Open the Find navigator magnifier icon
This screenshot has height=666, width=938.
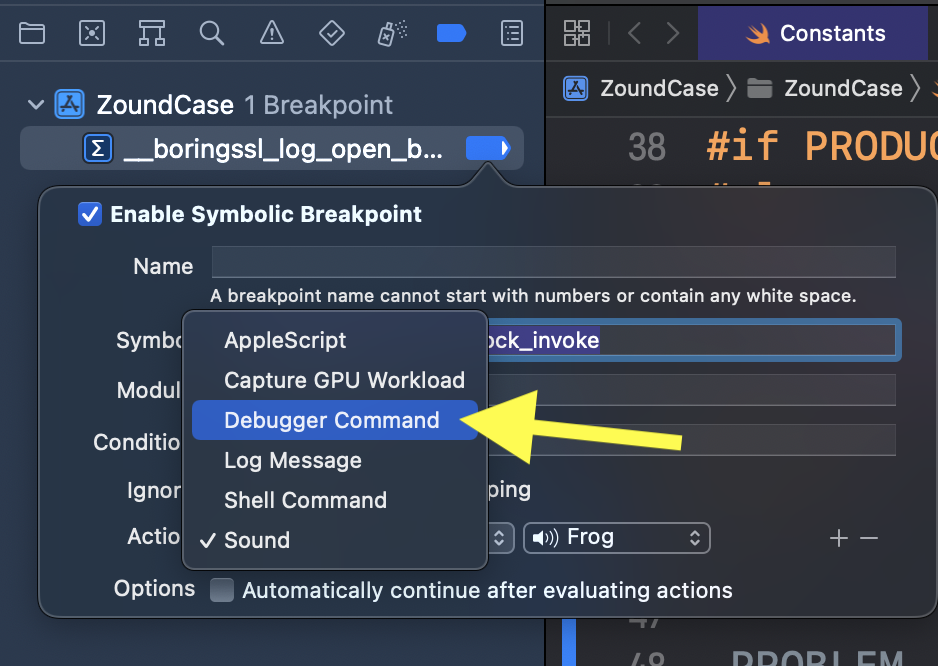(x=211, y=33)
